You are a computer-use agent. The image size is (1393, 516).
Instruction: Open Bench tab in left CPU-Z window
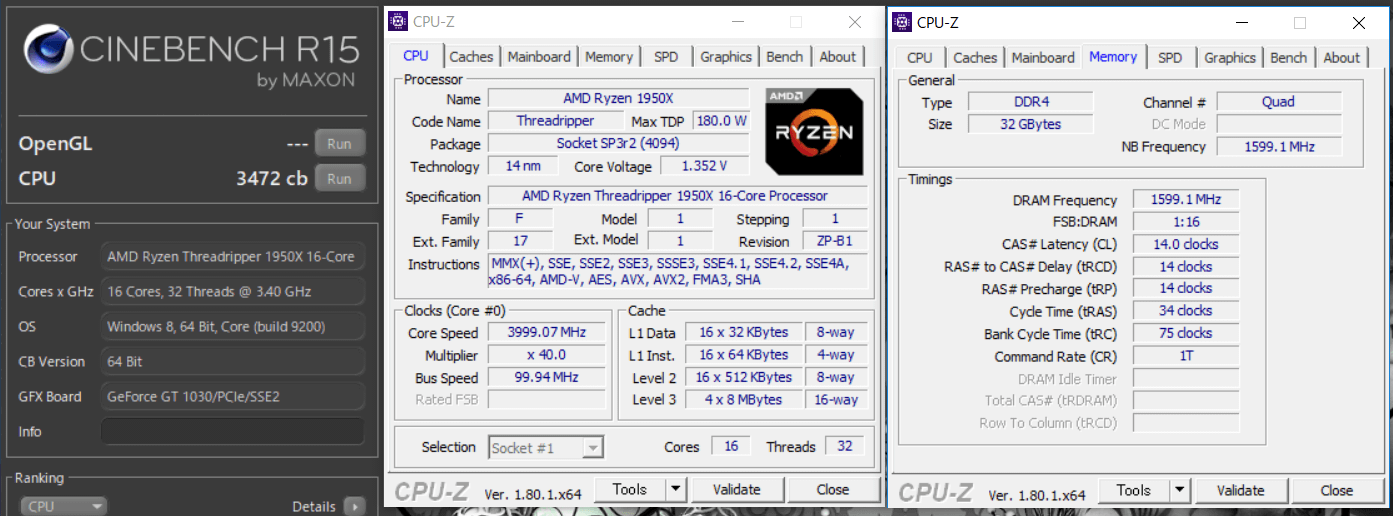tap(785, 57)
